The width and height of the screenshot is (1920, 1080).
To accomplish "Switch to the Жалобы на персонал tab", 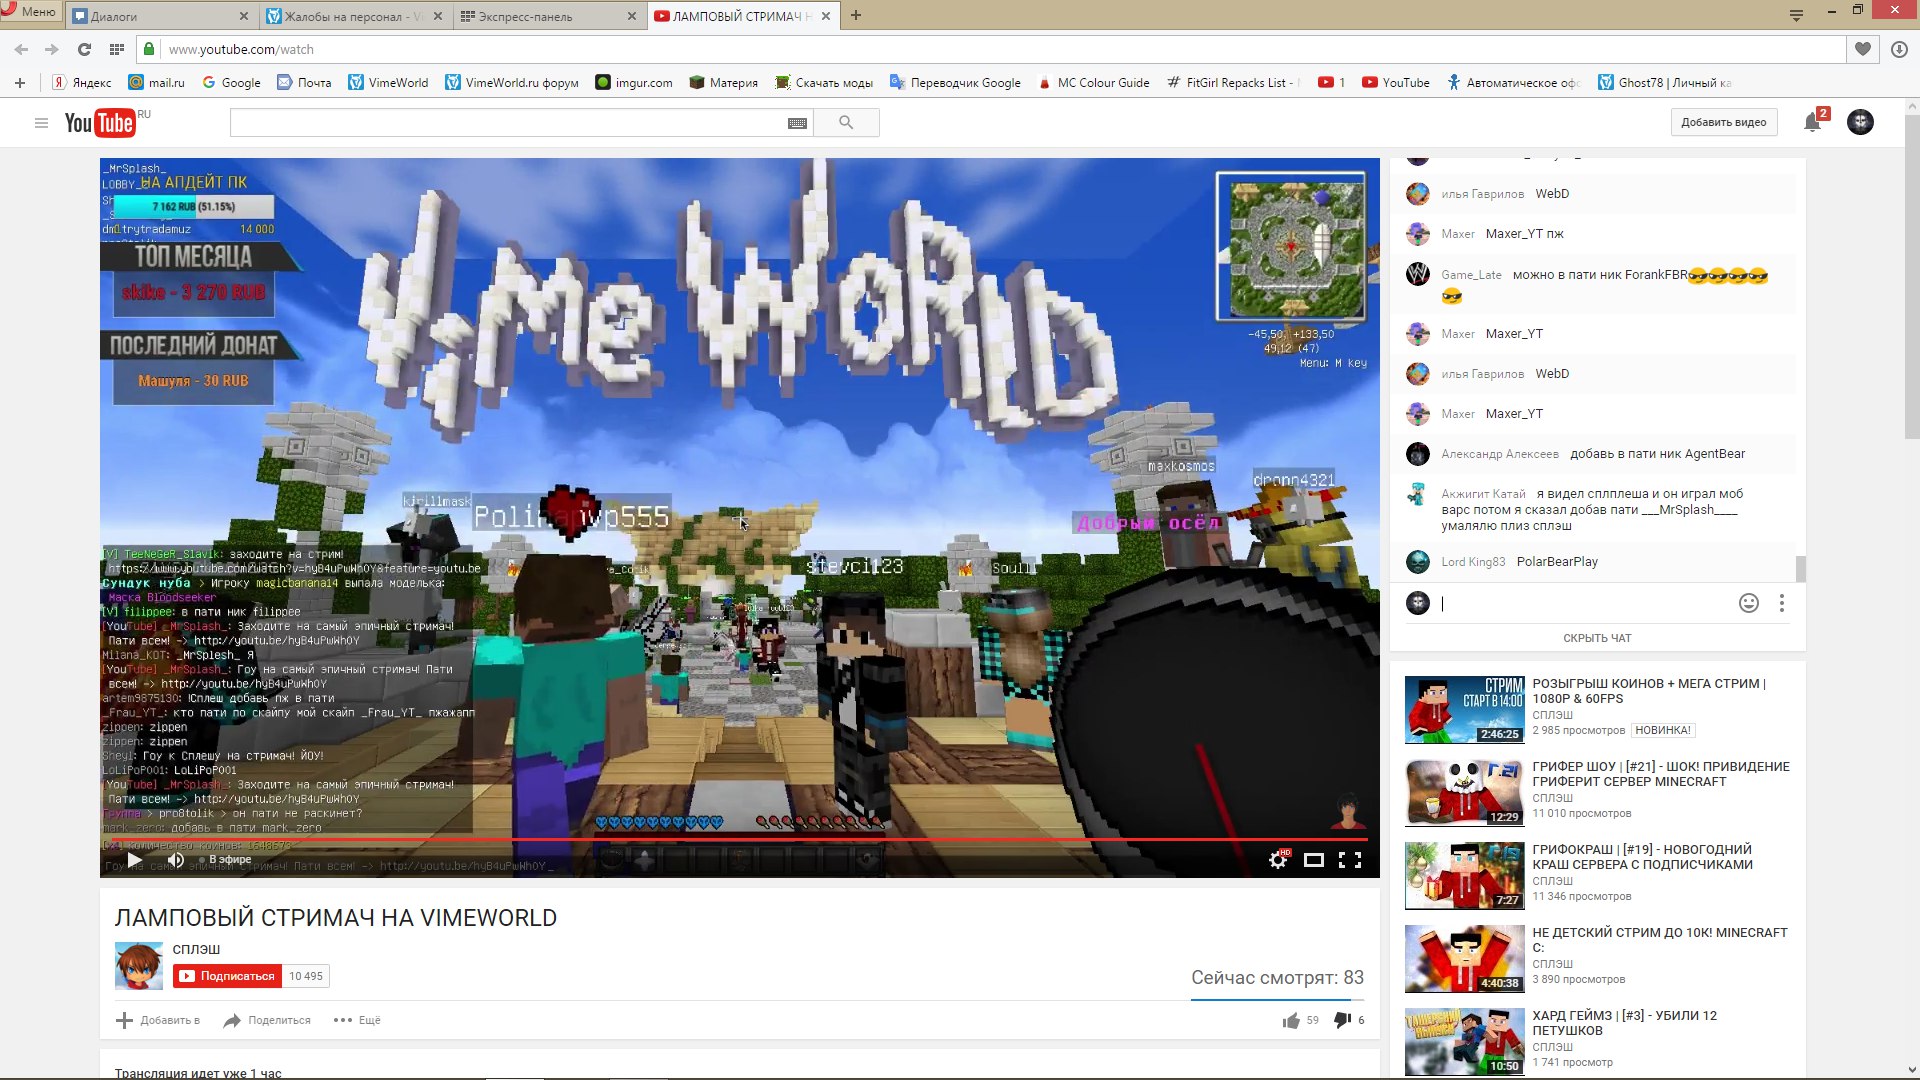I will coord(355,16).
